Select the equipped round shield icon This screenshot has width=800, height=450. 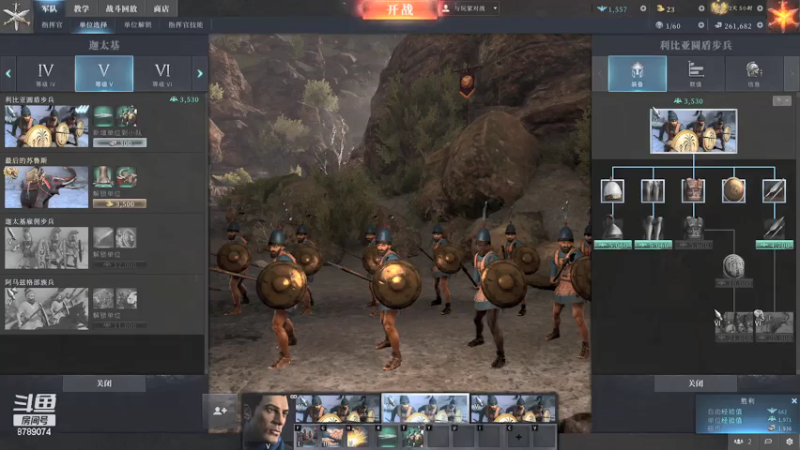(x=734, y=190)
